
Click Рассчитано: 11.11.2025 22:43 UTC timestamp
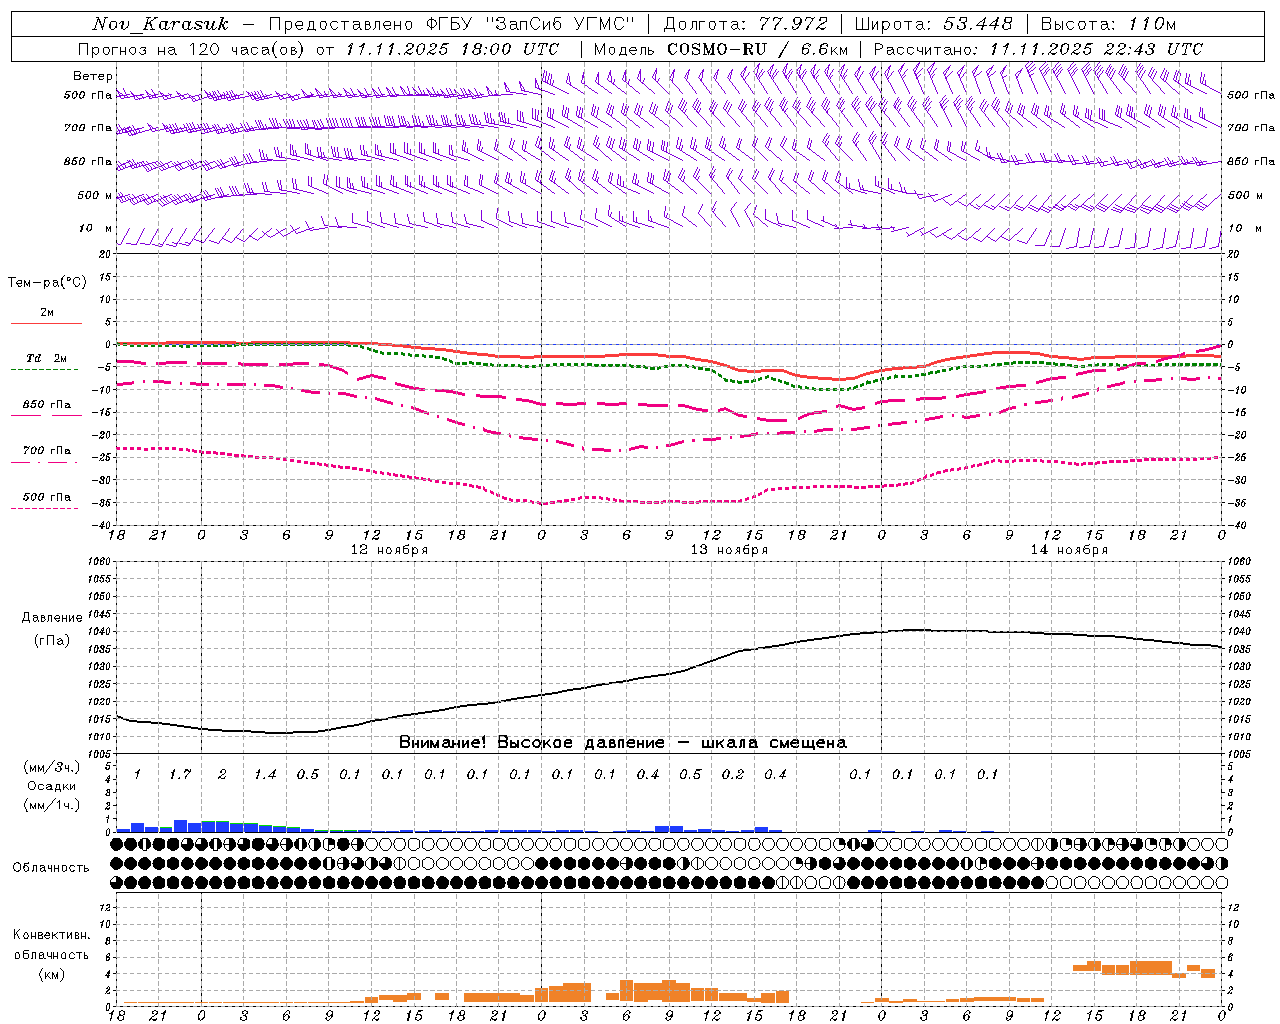click(x=1038, y=49)
